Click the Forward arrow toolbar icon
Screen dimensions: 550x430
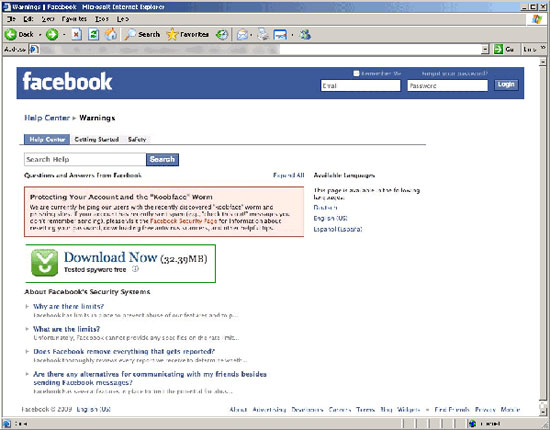click(x=52, y=34)
